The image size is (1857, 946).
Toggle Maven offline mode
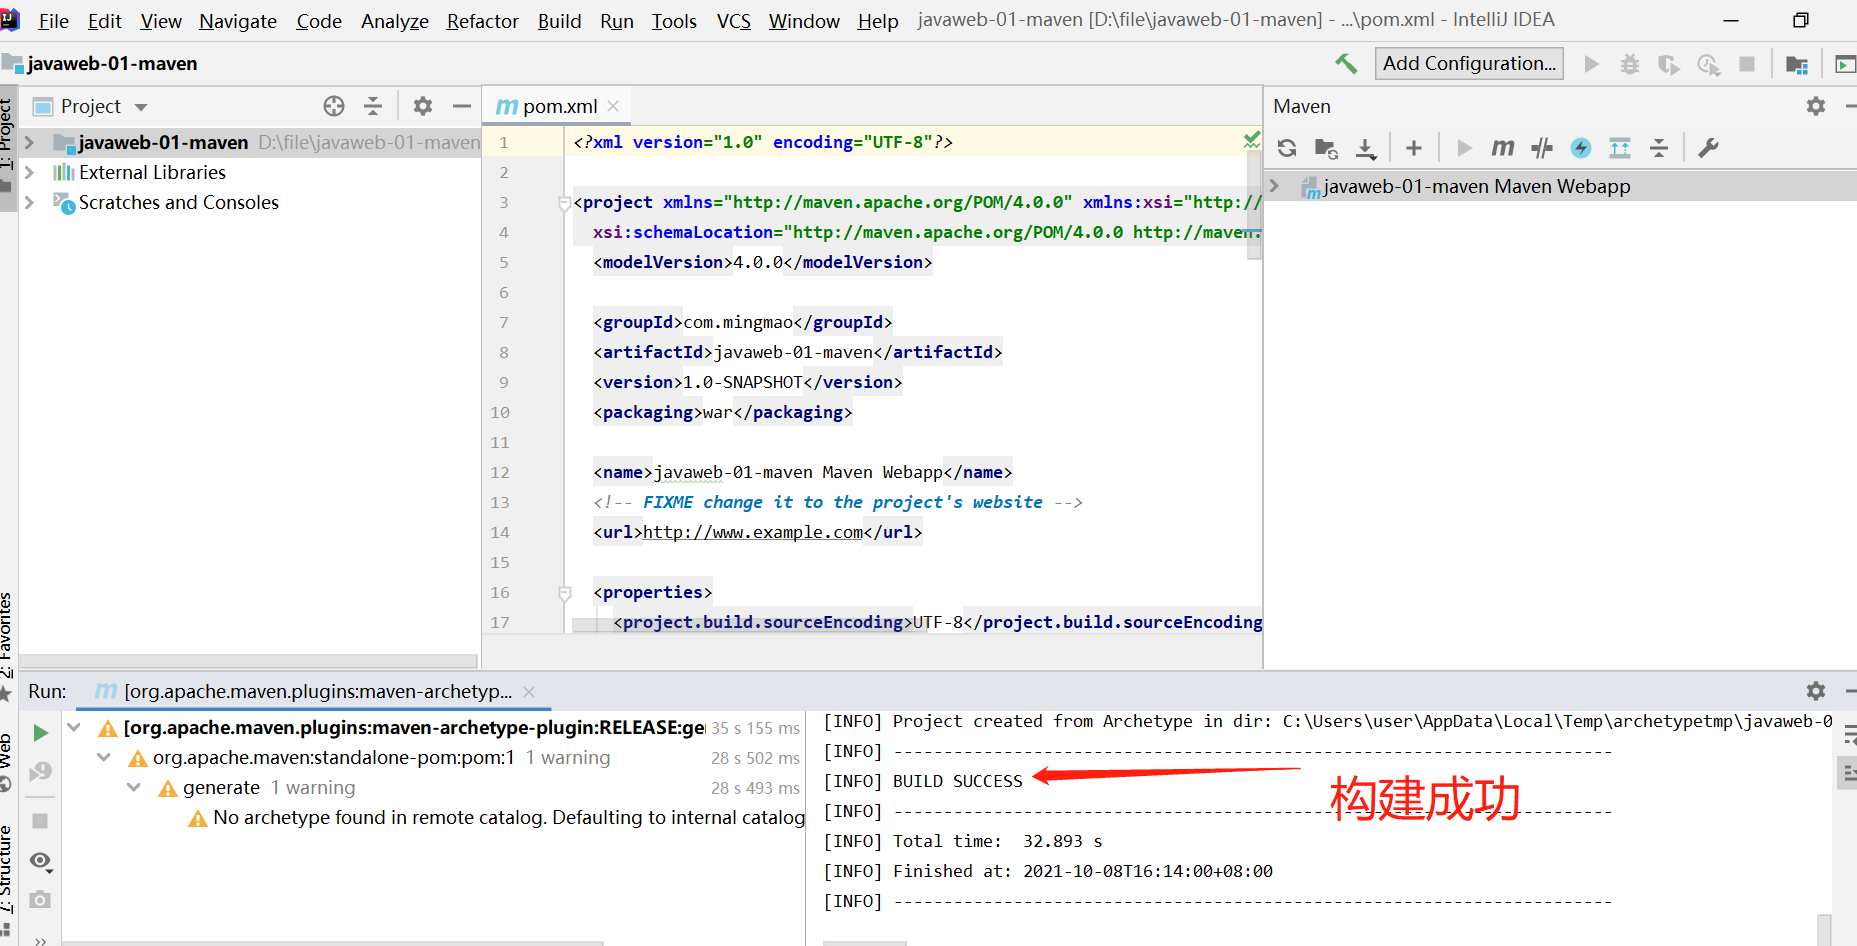[1542, 148]
